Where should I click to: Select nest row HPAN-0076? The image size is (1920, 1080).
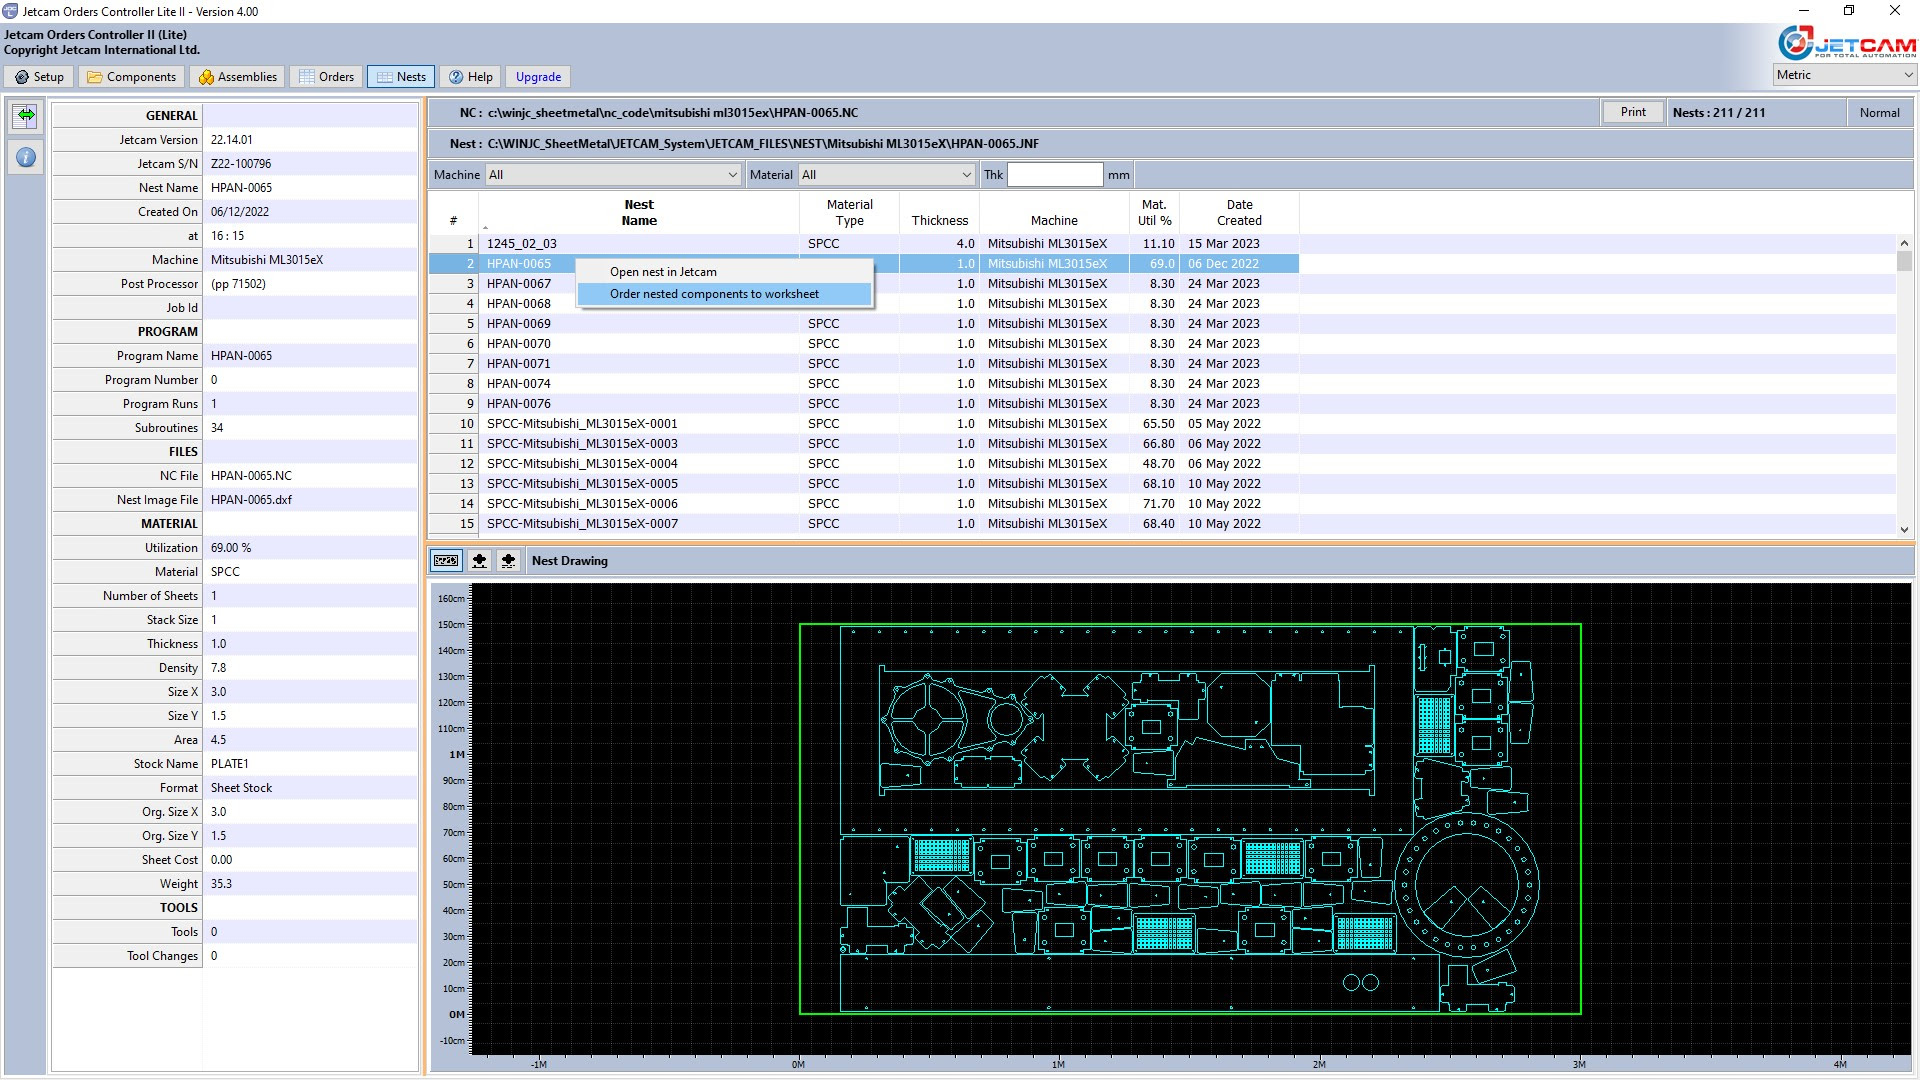[x=864, y=404]
